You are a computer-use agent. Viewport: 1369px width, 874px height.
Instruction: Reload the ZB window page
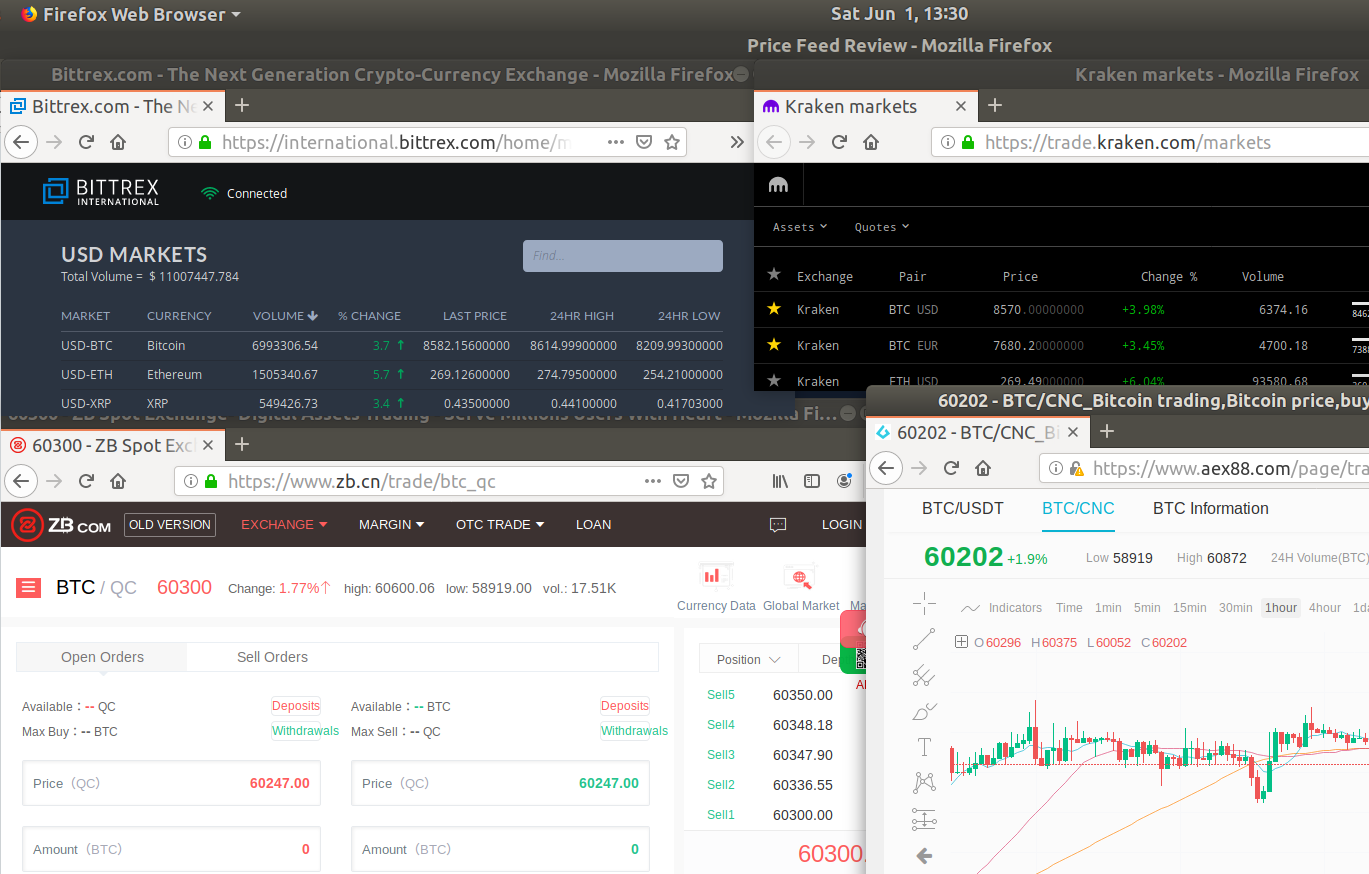point(86,481)
